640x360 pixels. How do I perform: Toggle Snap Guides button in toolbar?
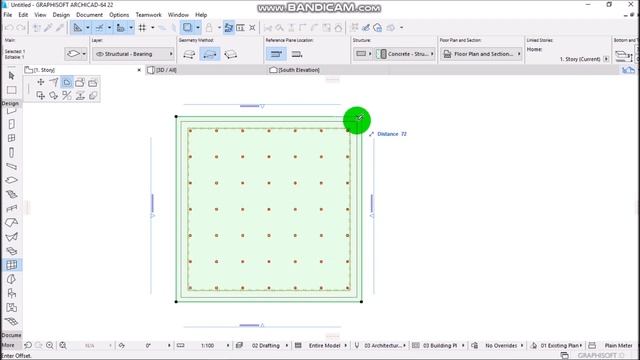(100, 28)
